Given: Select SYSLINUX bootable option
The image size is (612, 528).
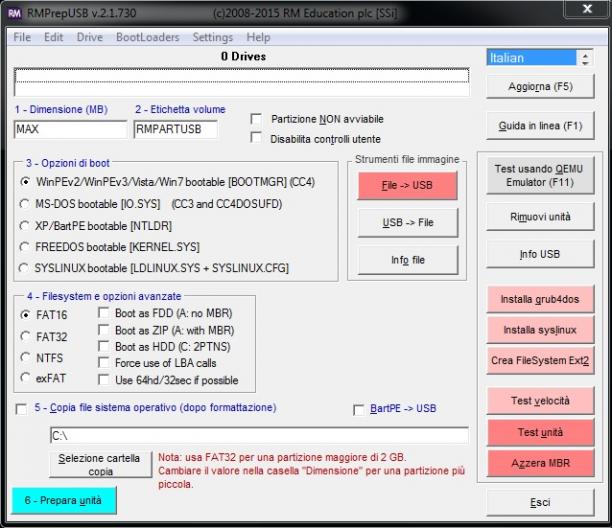Looking at the screenshot, I should tap(23, 268).
